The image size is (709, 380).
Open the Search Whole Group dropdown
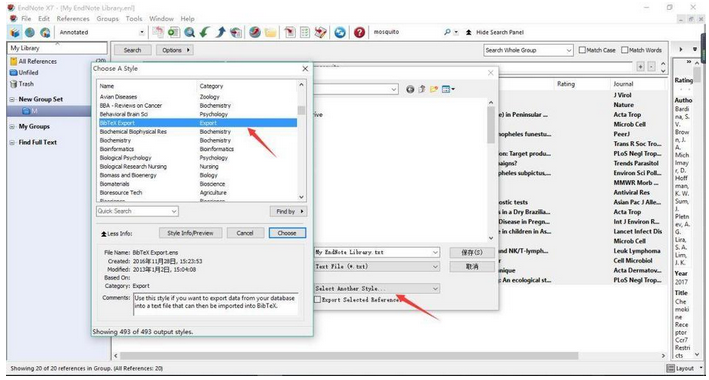[x=569, y=50]
